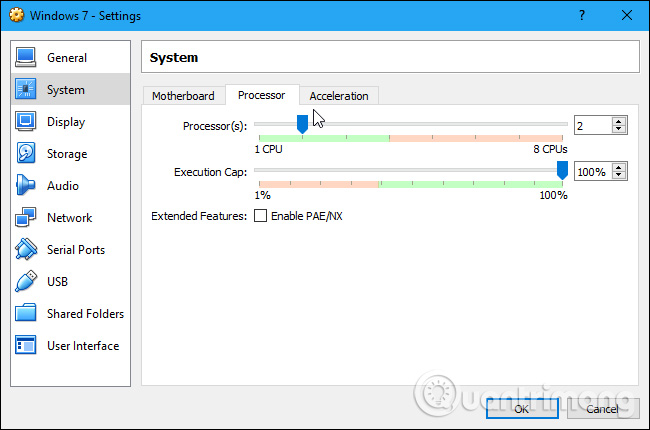
Task: Select the System category label
Action: 66,90
